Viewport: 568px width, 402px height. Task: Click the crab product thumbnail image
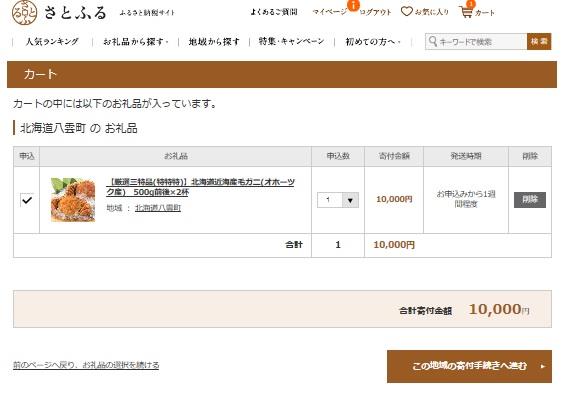click(73, 200)
